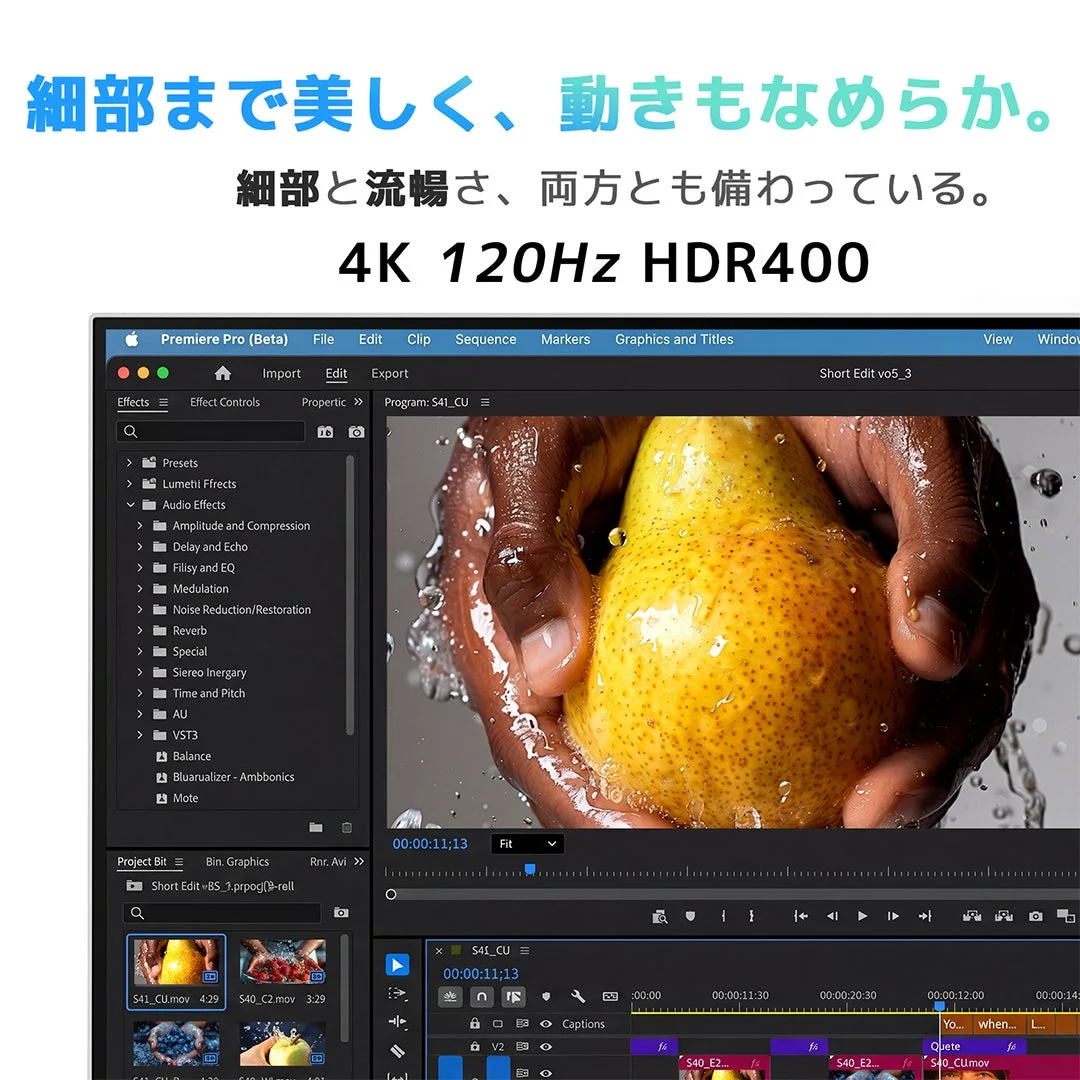1080x1080 pixels.
Task: Toggle sync lock on V2 track
Action: (522, 1047)
